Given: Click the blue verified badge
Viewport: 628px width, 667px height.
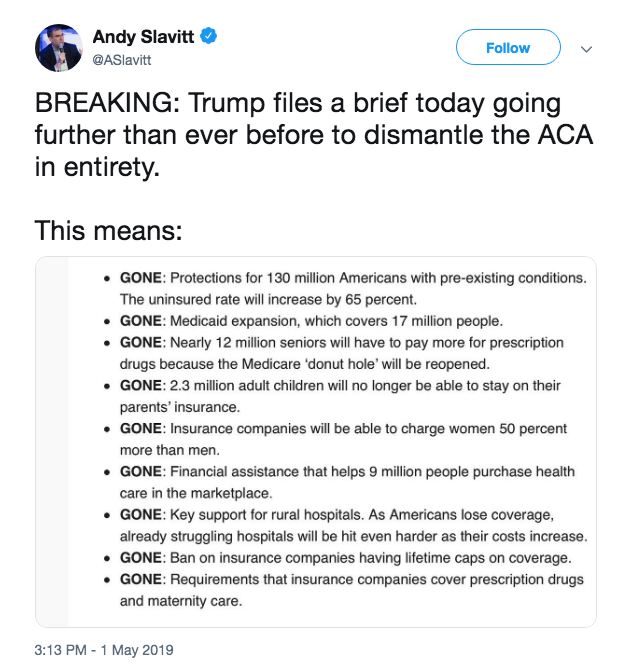Looking at the screenshot, I should (x=208, y=37).
